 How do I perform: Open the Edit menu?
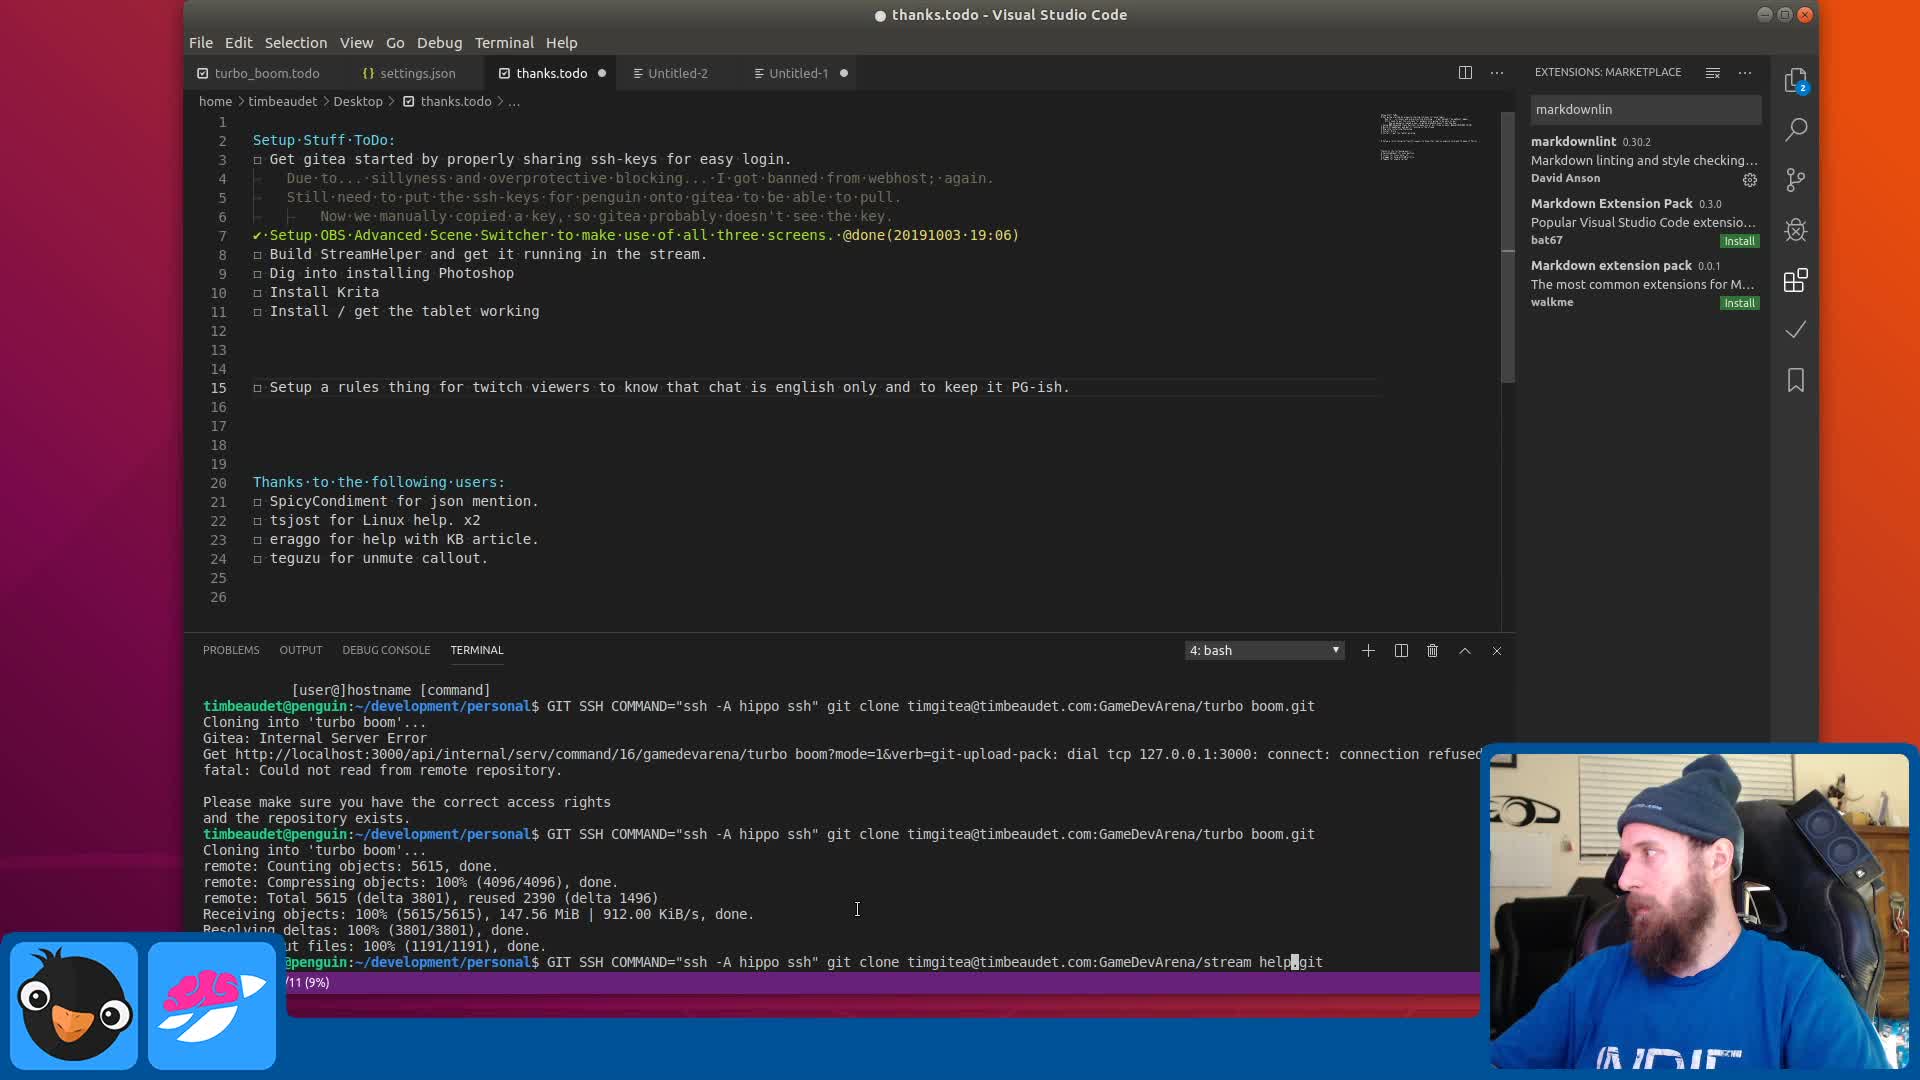click(238, 43)
